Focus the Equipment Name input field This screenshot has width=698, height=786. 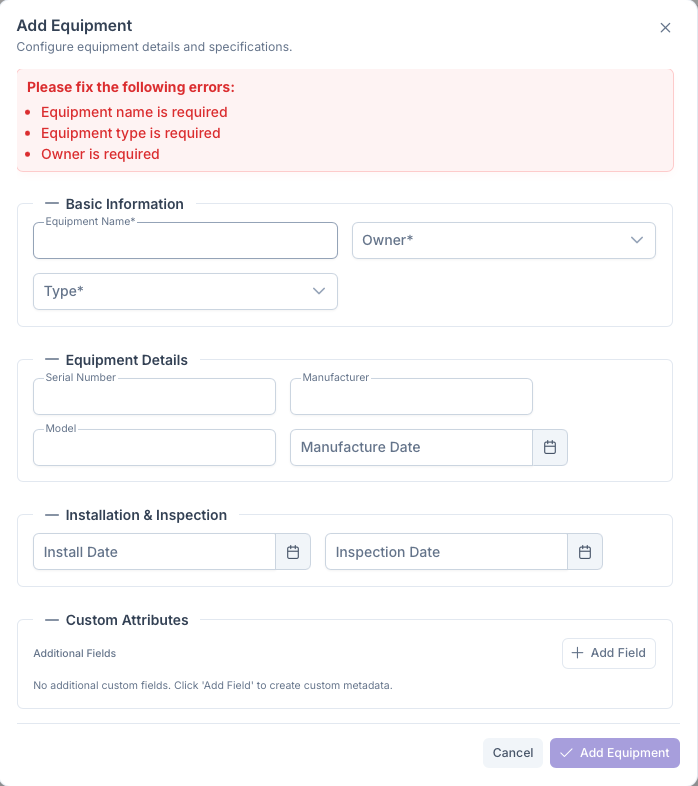(x=185, y=242)
